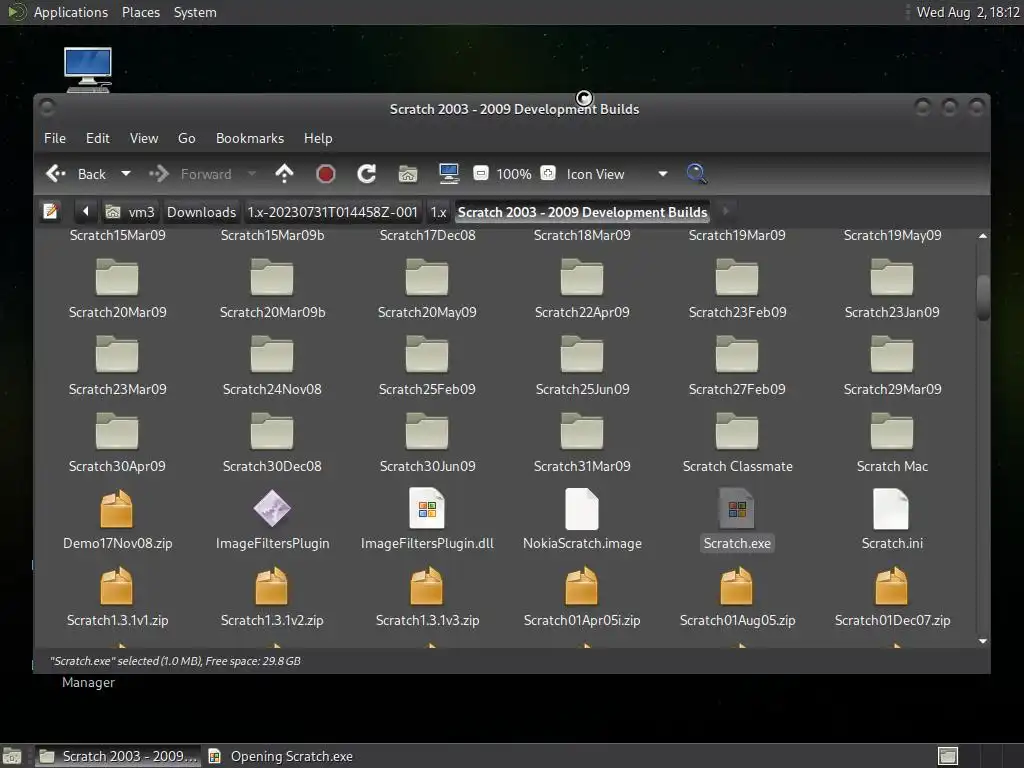Screen dimensions: 1024x768
Task: Open the Places menu in top panel
Action: pyautogui.click(x=141, y=12)
